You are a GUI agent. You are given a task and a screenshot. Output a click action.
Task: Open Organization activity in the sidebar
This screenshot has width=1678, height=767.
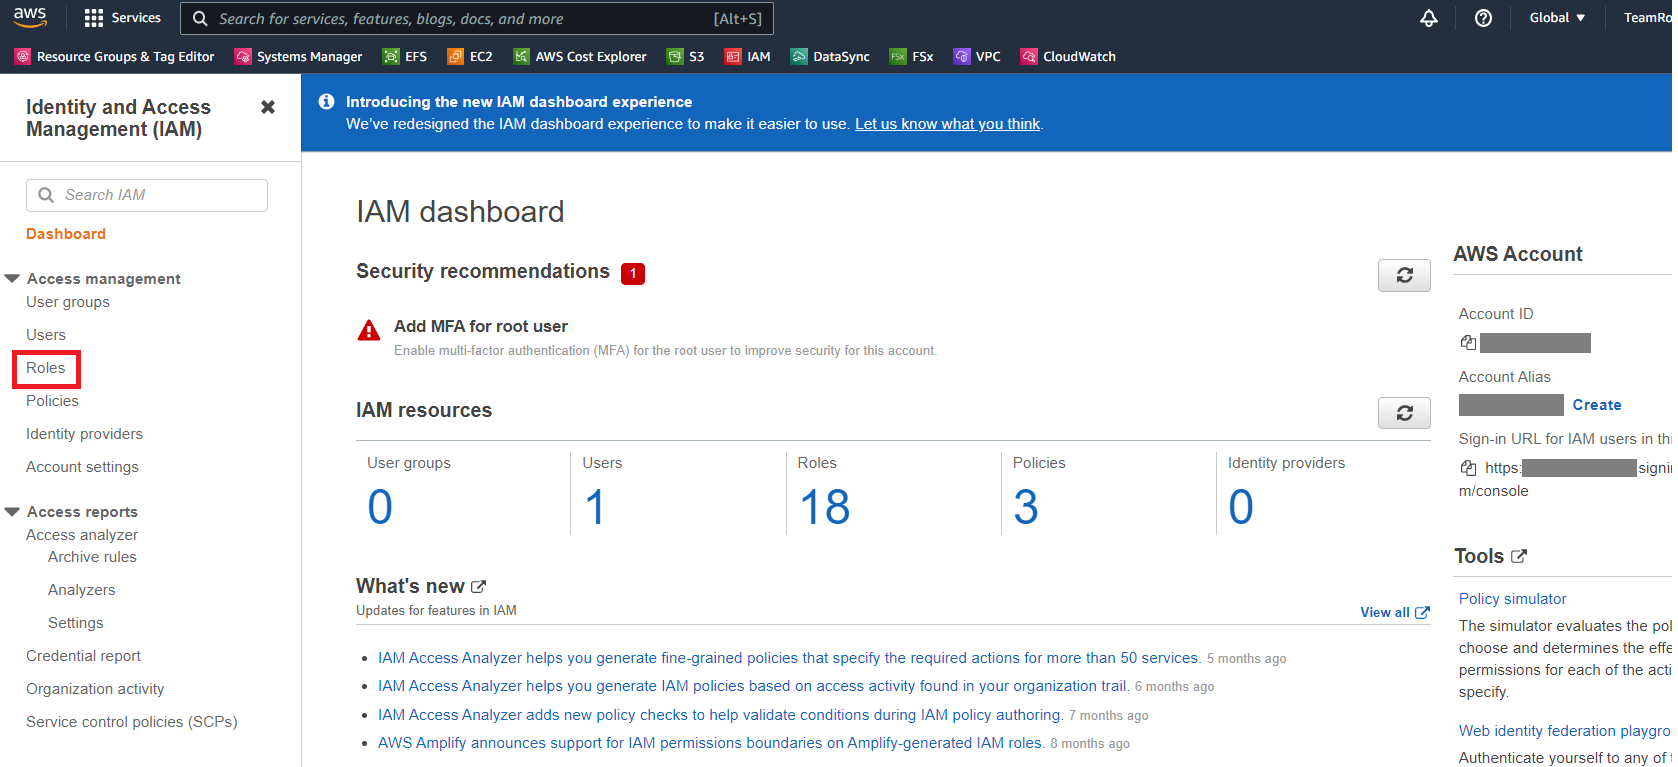click(x=95, y=689)
